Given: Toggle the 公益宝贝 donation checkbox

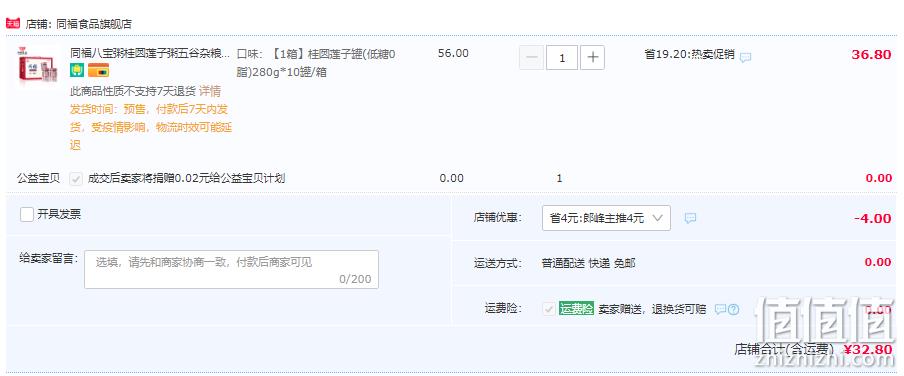Looking at the screenshot, I should pyautogui.click(x=76, y=178).
